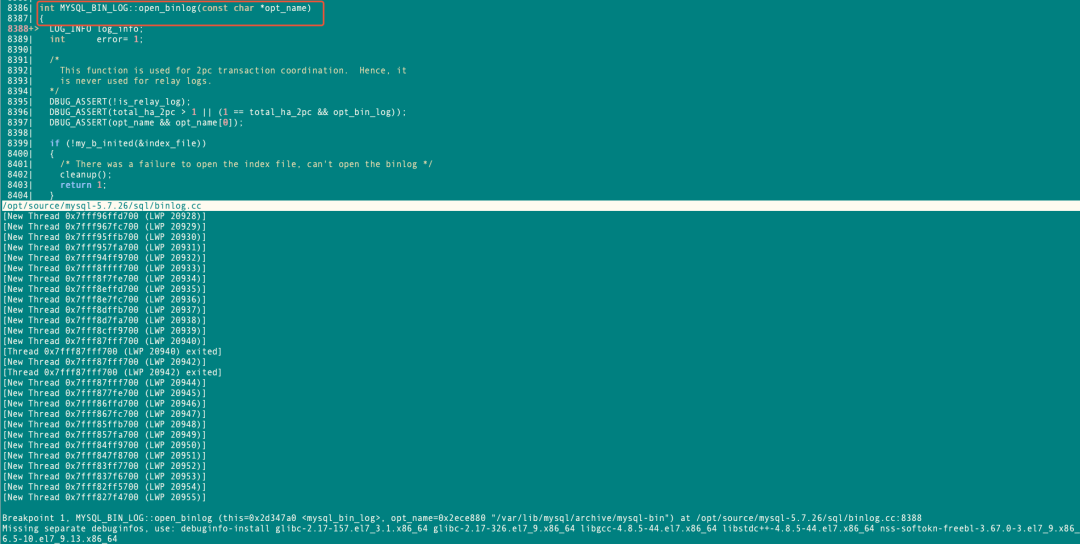Image resolution: width=1080 pixels, height=544 pixels.
Task: Click New Thread line with LWP 20945
Action: click(104, 393)
